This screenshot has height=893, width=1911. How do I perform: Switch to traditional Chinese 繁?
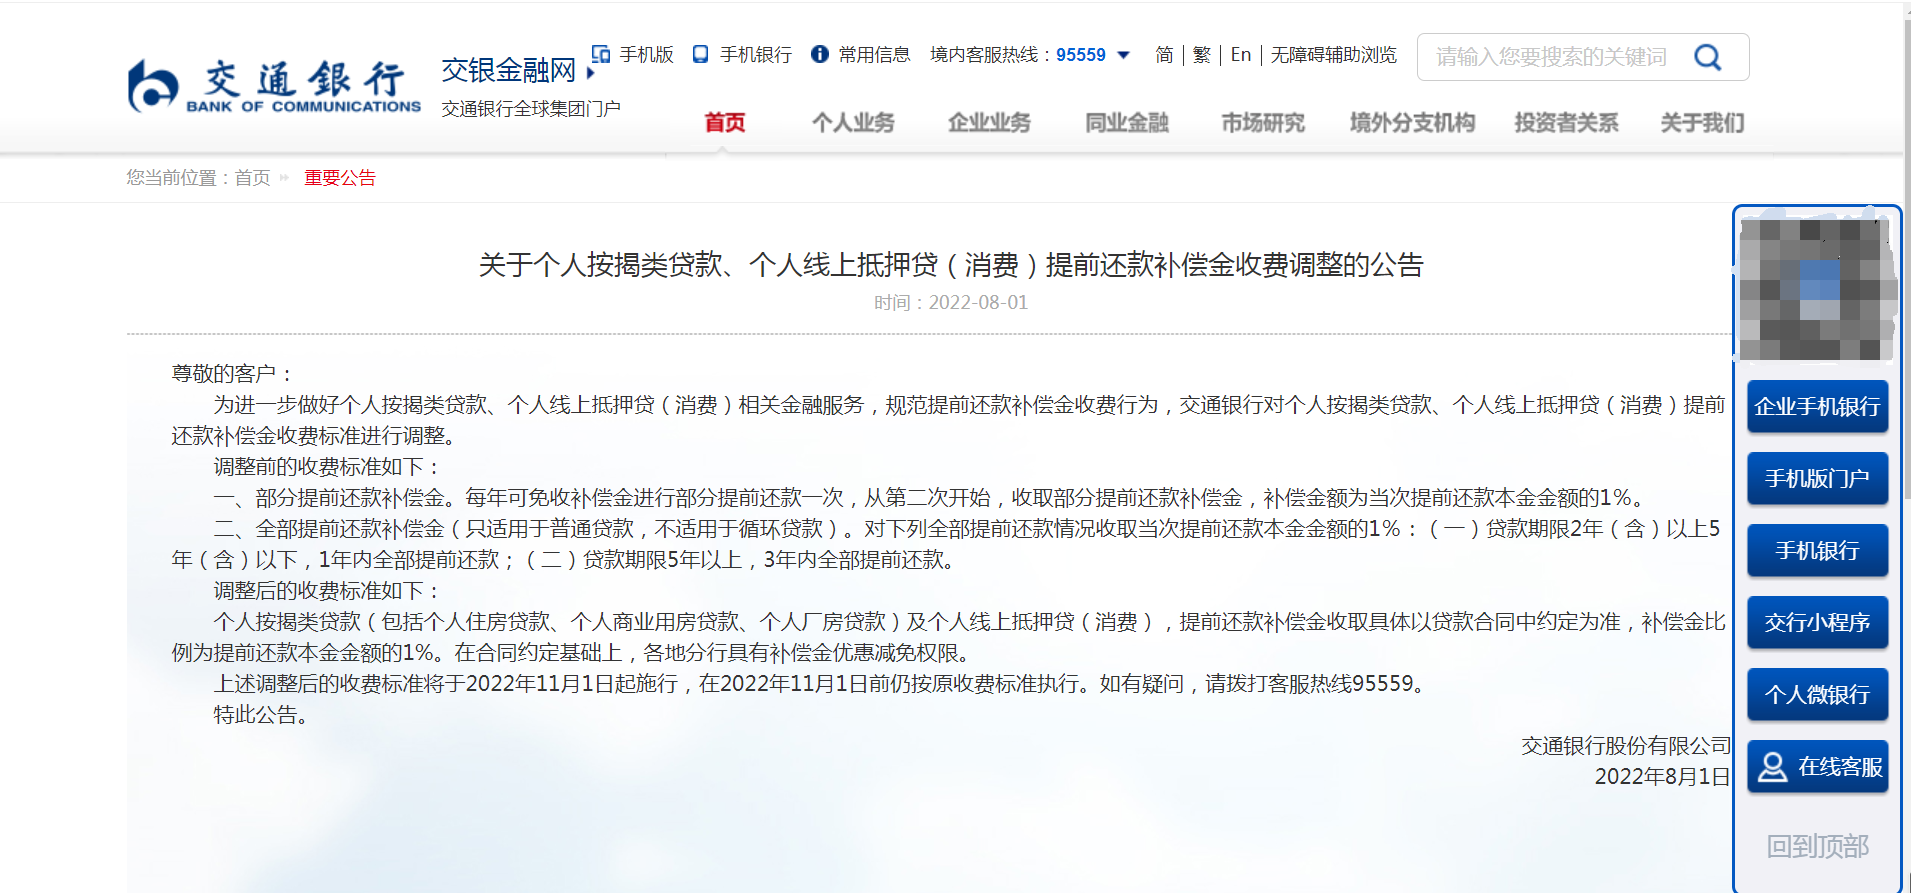click(x=1202, y=55)
